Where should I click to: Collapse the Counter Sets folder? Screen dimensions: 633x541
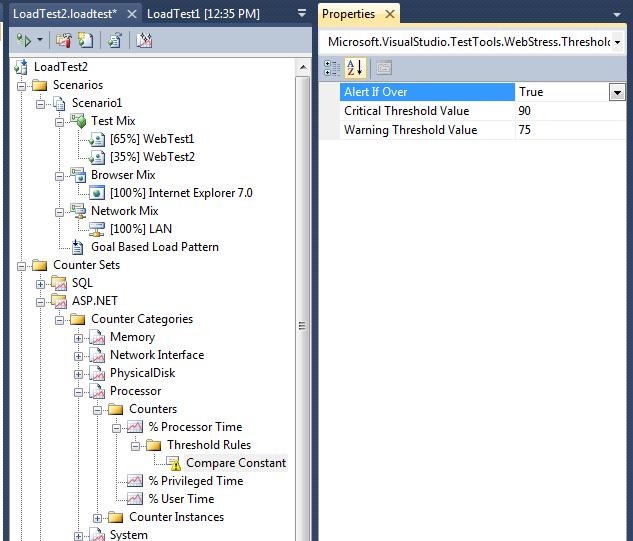click(21, 266)
